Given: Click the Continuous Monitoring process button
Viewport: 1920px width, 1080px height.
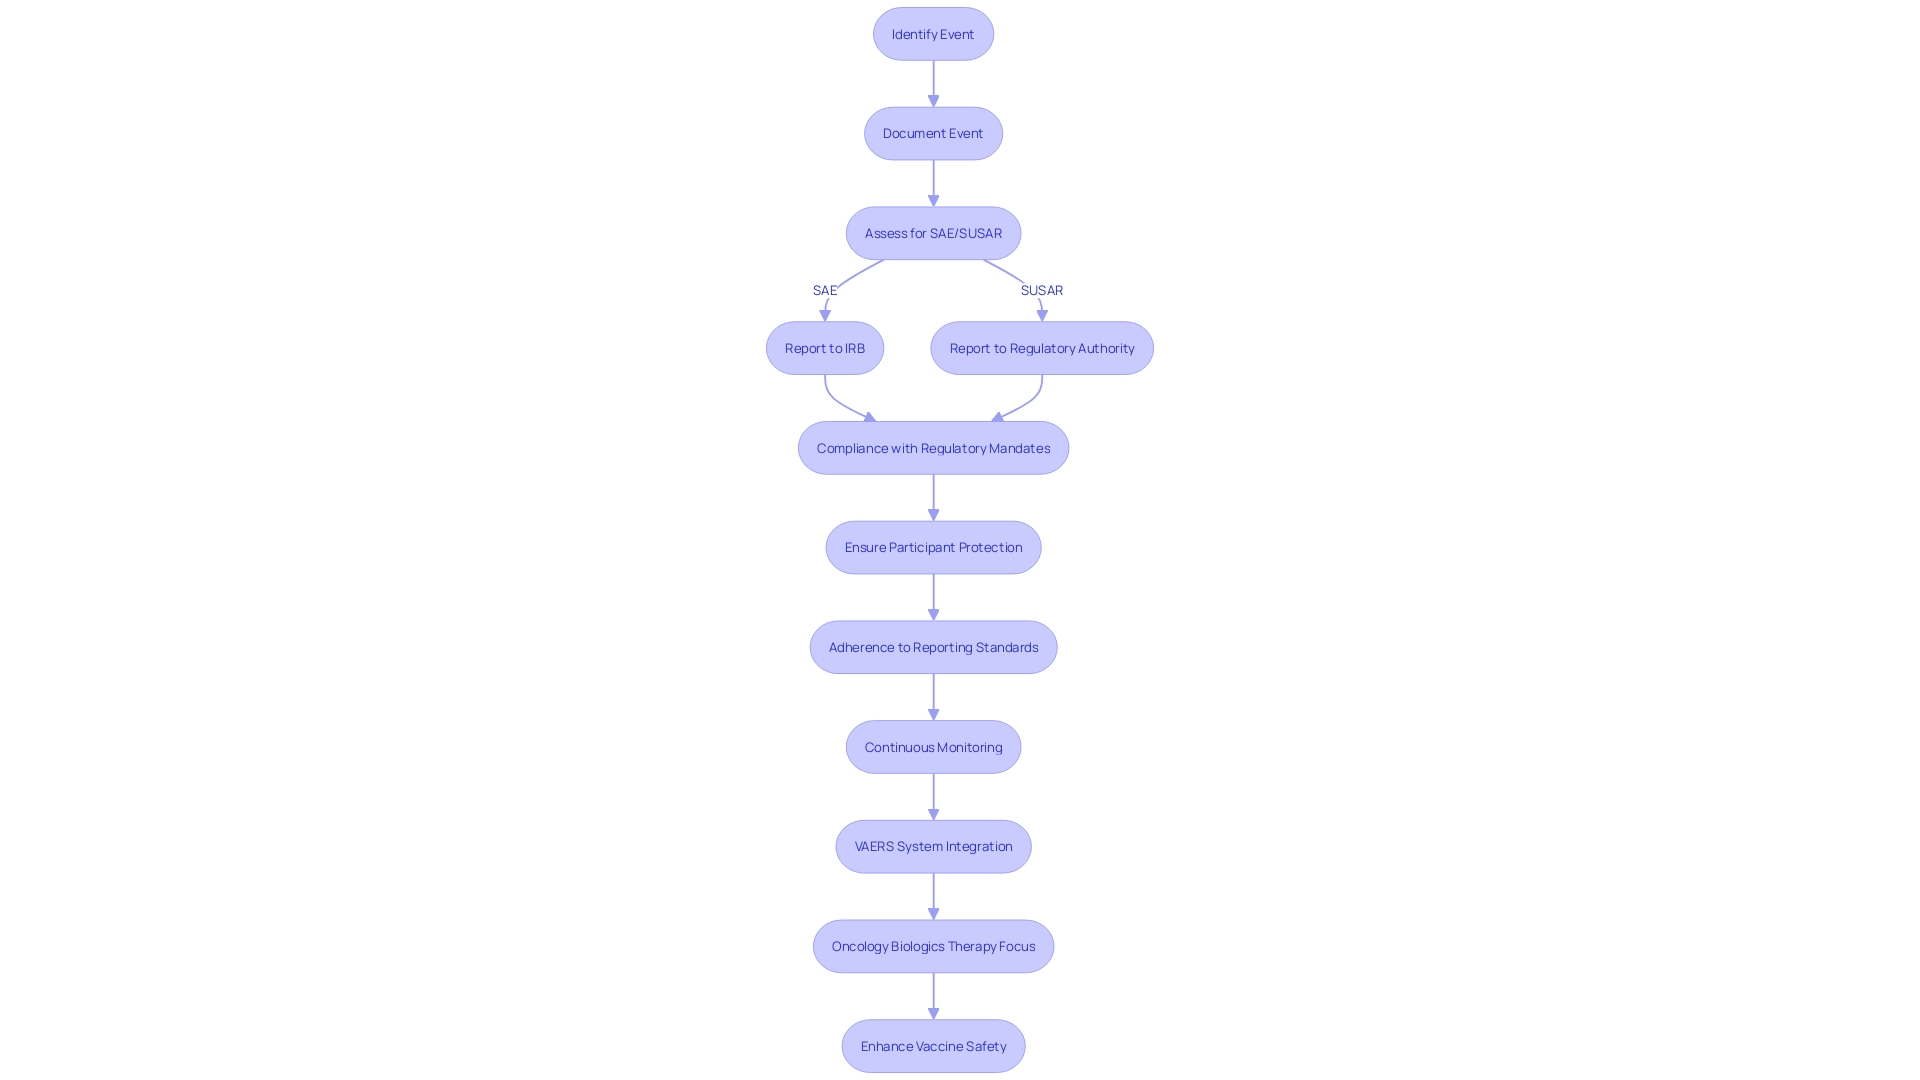Looking at the screenshot, I should coord(932,746).
